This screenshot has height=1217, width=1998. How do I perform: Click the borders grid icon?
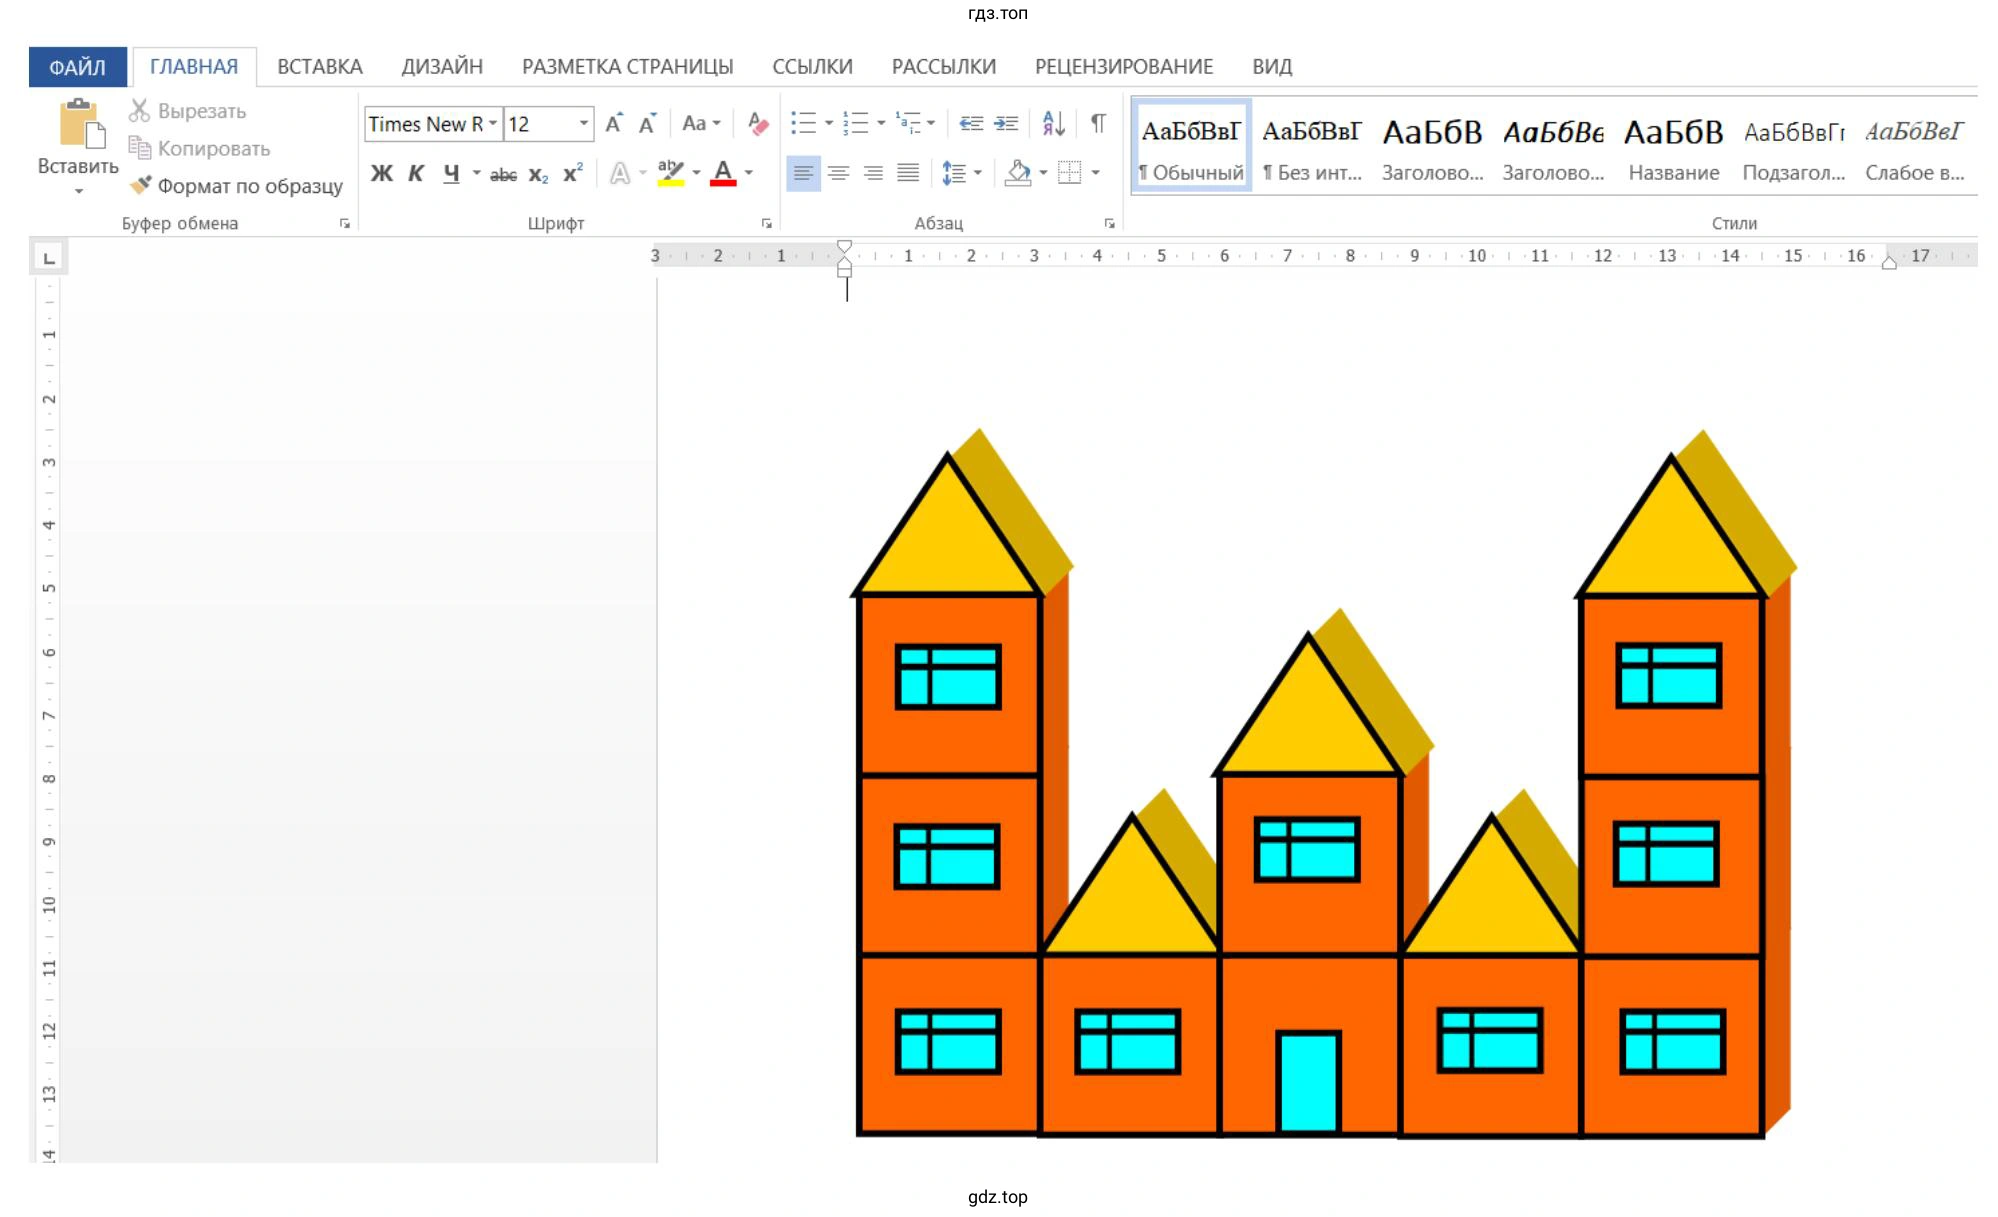point(1069,173)
